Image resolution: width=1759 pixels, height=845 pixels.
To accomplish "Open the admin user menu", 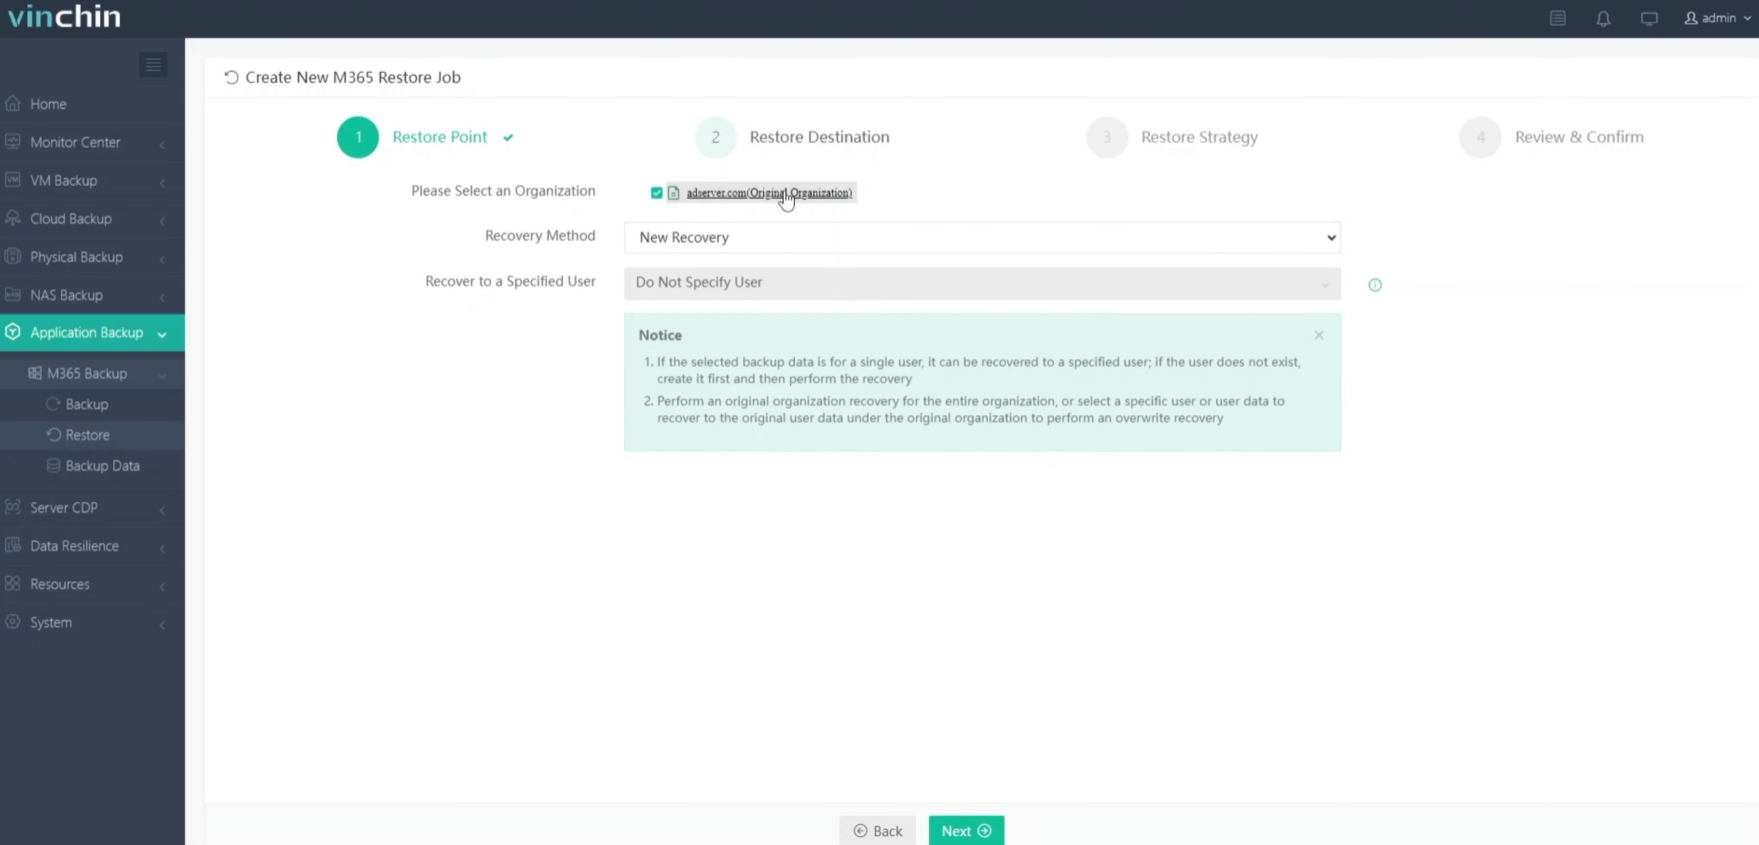I will point(1717,18).
